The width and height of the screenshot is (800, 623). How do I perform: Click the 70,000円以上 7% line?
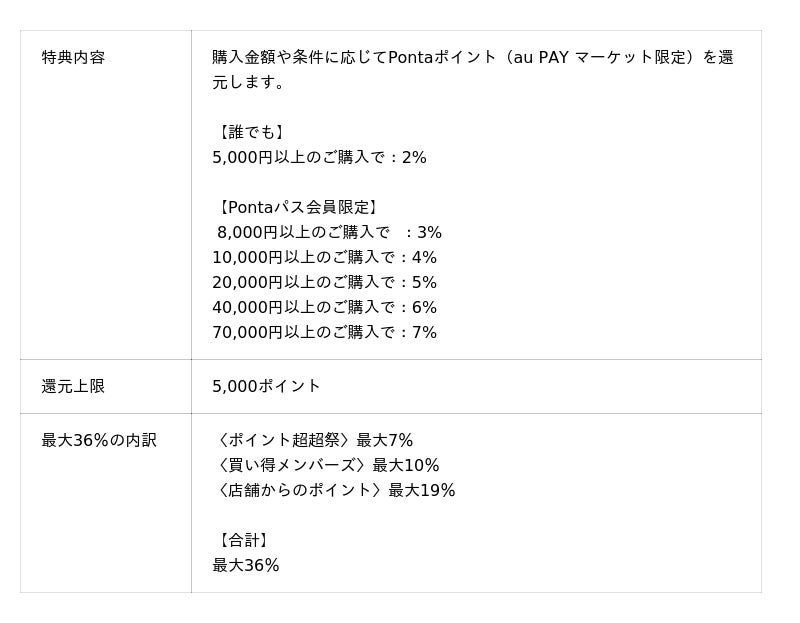point(324,332)
